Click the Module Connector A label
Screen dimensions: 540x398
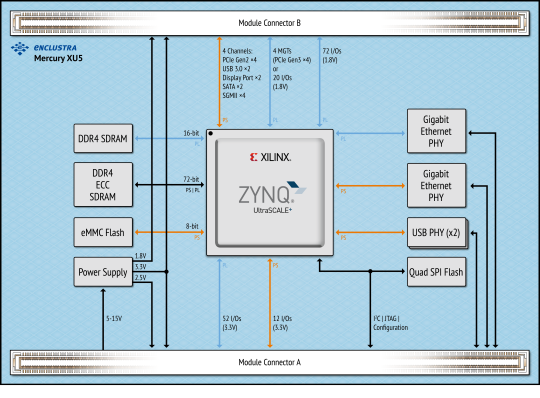[x=270, y=362]
